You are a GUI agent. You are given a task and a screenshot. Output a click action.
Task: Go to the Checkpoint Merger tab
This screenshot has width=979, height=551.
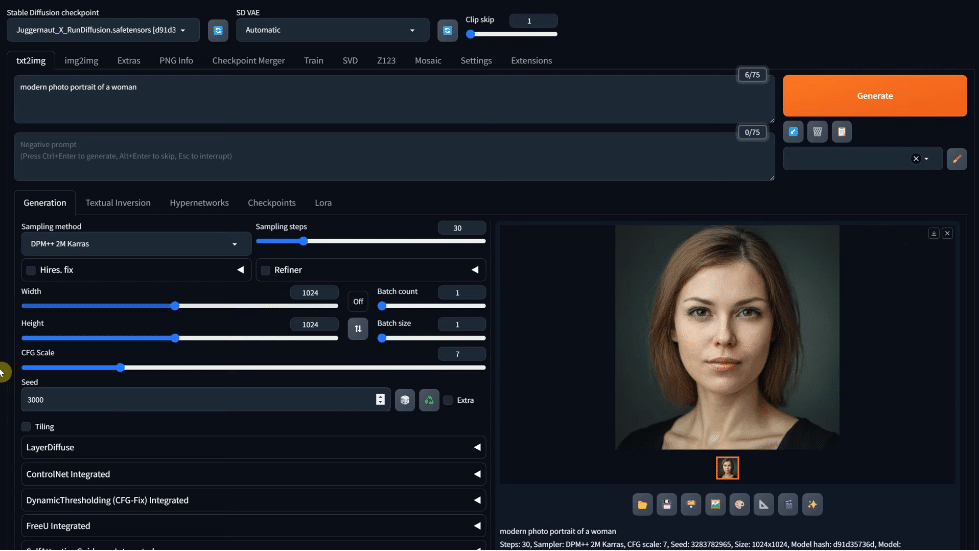coord(248,61)
